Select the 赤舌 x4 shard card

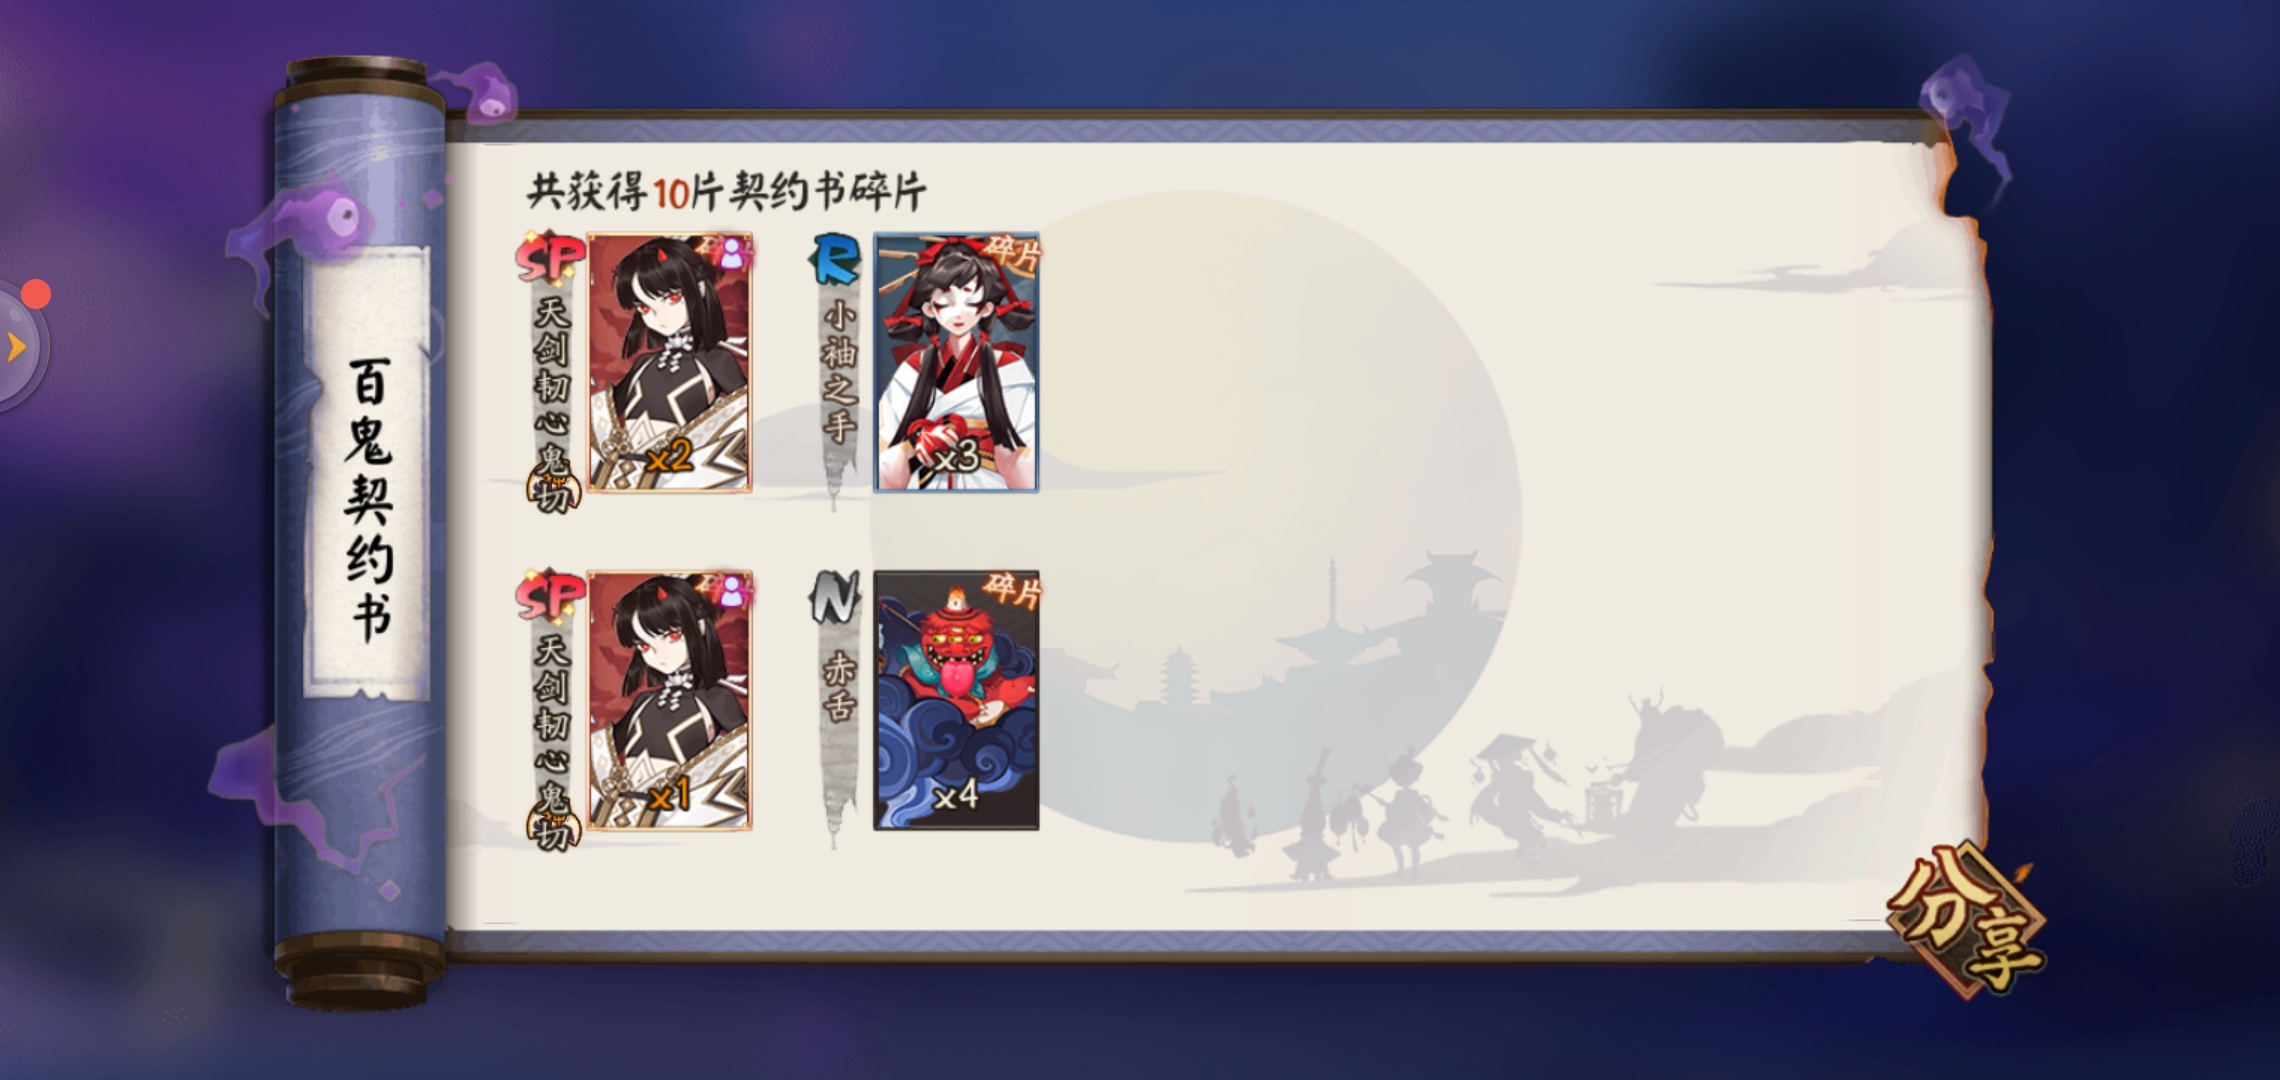pyautogui.click(x=956, y=700)
